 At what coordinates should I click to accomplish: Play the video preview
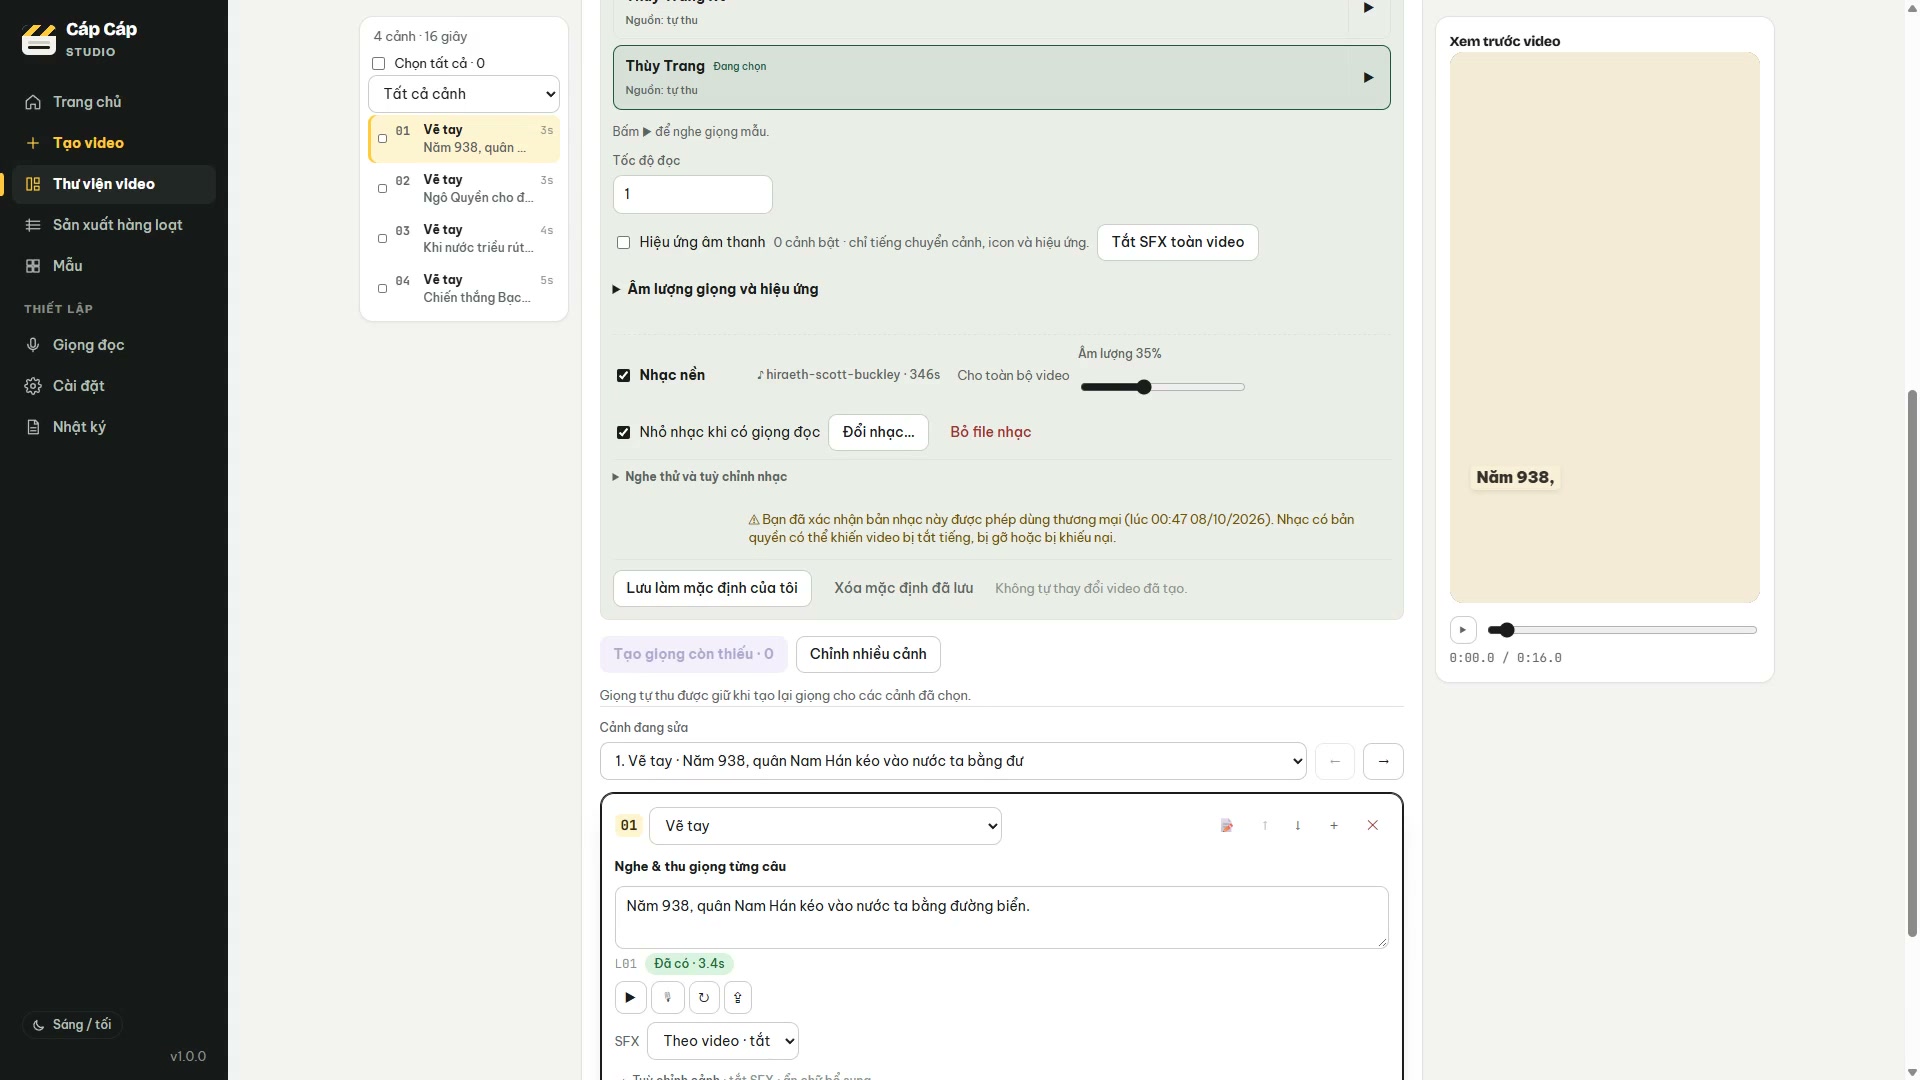(x=1462, y=630)
